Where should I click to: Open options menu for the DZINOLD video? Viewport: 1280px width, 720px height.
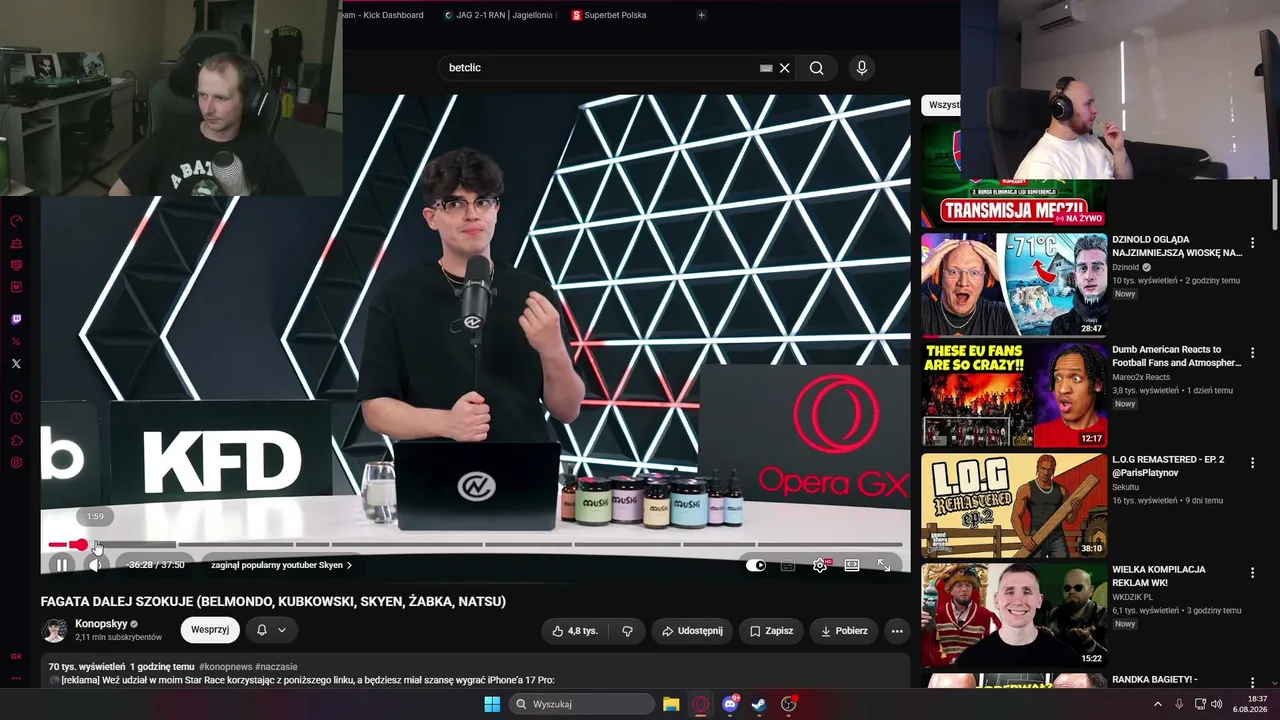click(1252, 243)
